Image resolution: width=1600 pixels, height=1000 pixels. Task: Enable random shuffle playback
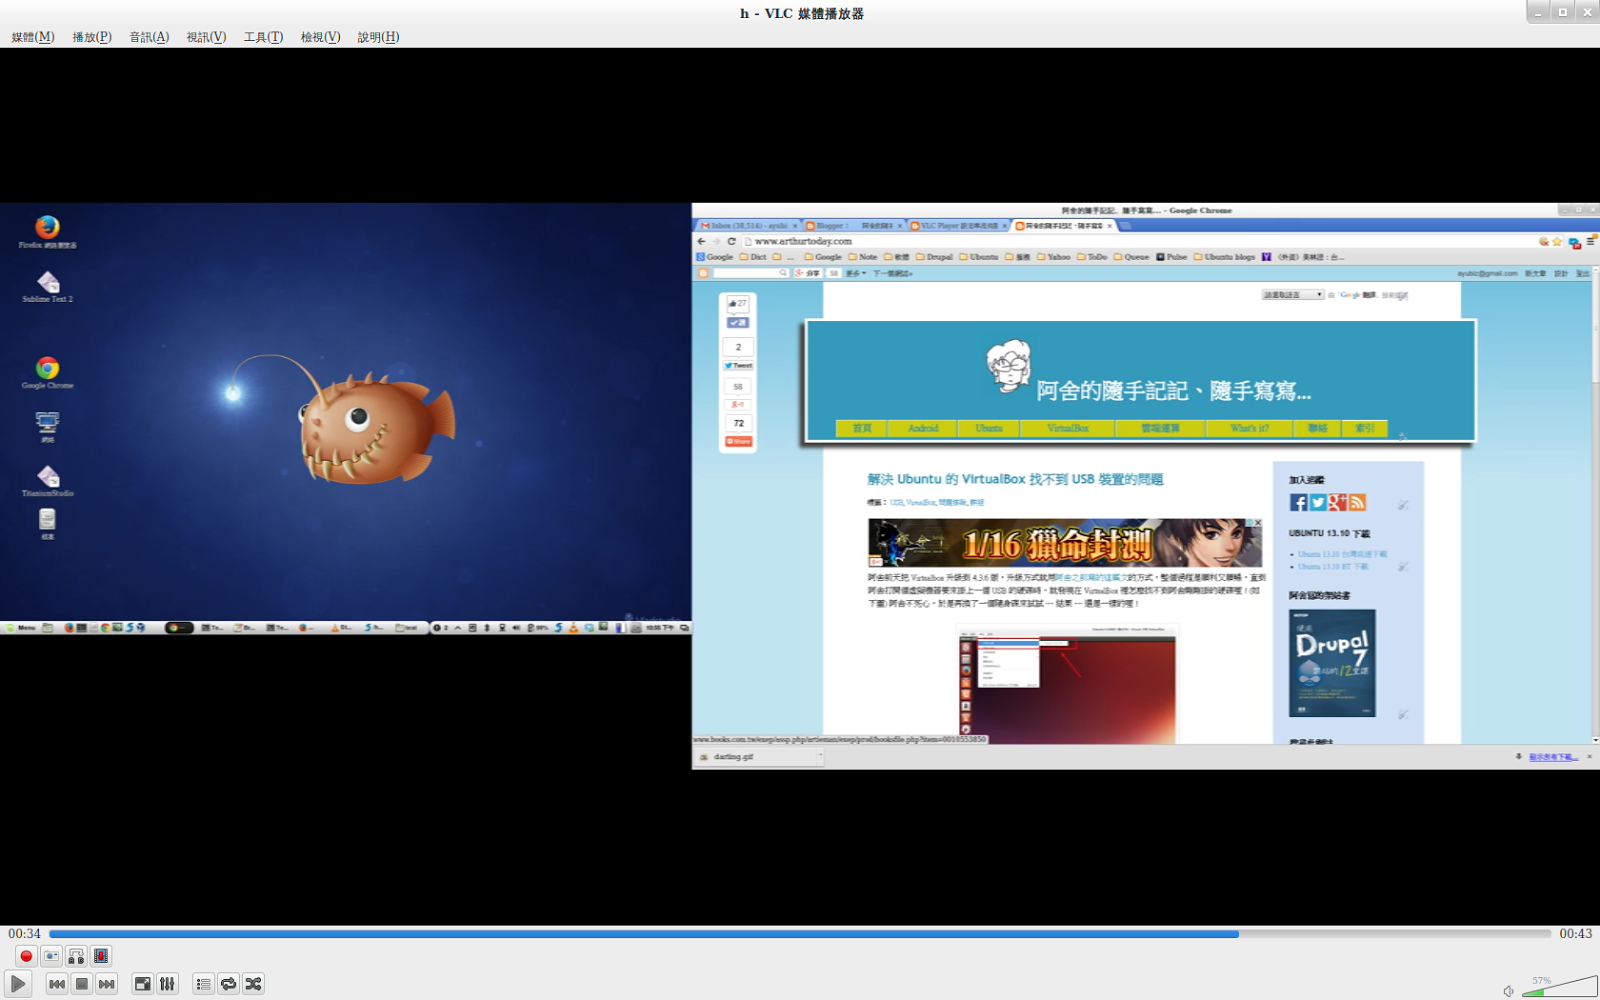(254, 983)
